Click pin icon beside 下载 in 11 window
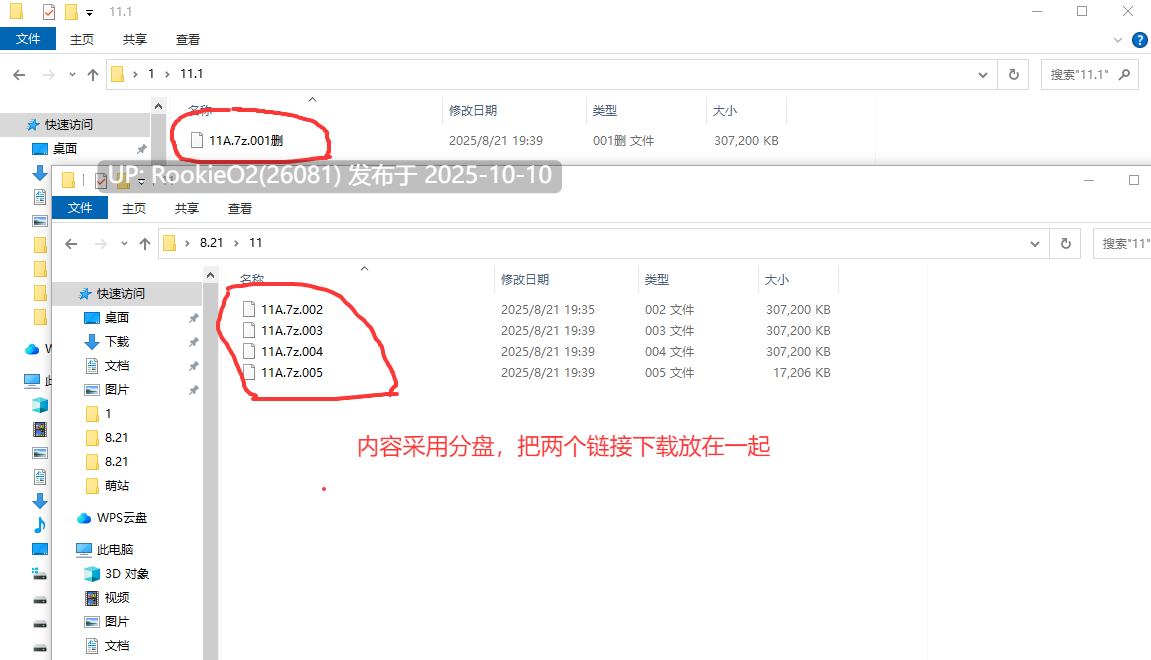 point(194,342)
